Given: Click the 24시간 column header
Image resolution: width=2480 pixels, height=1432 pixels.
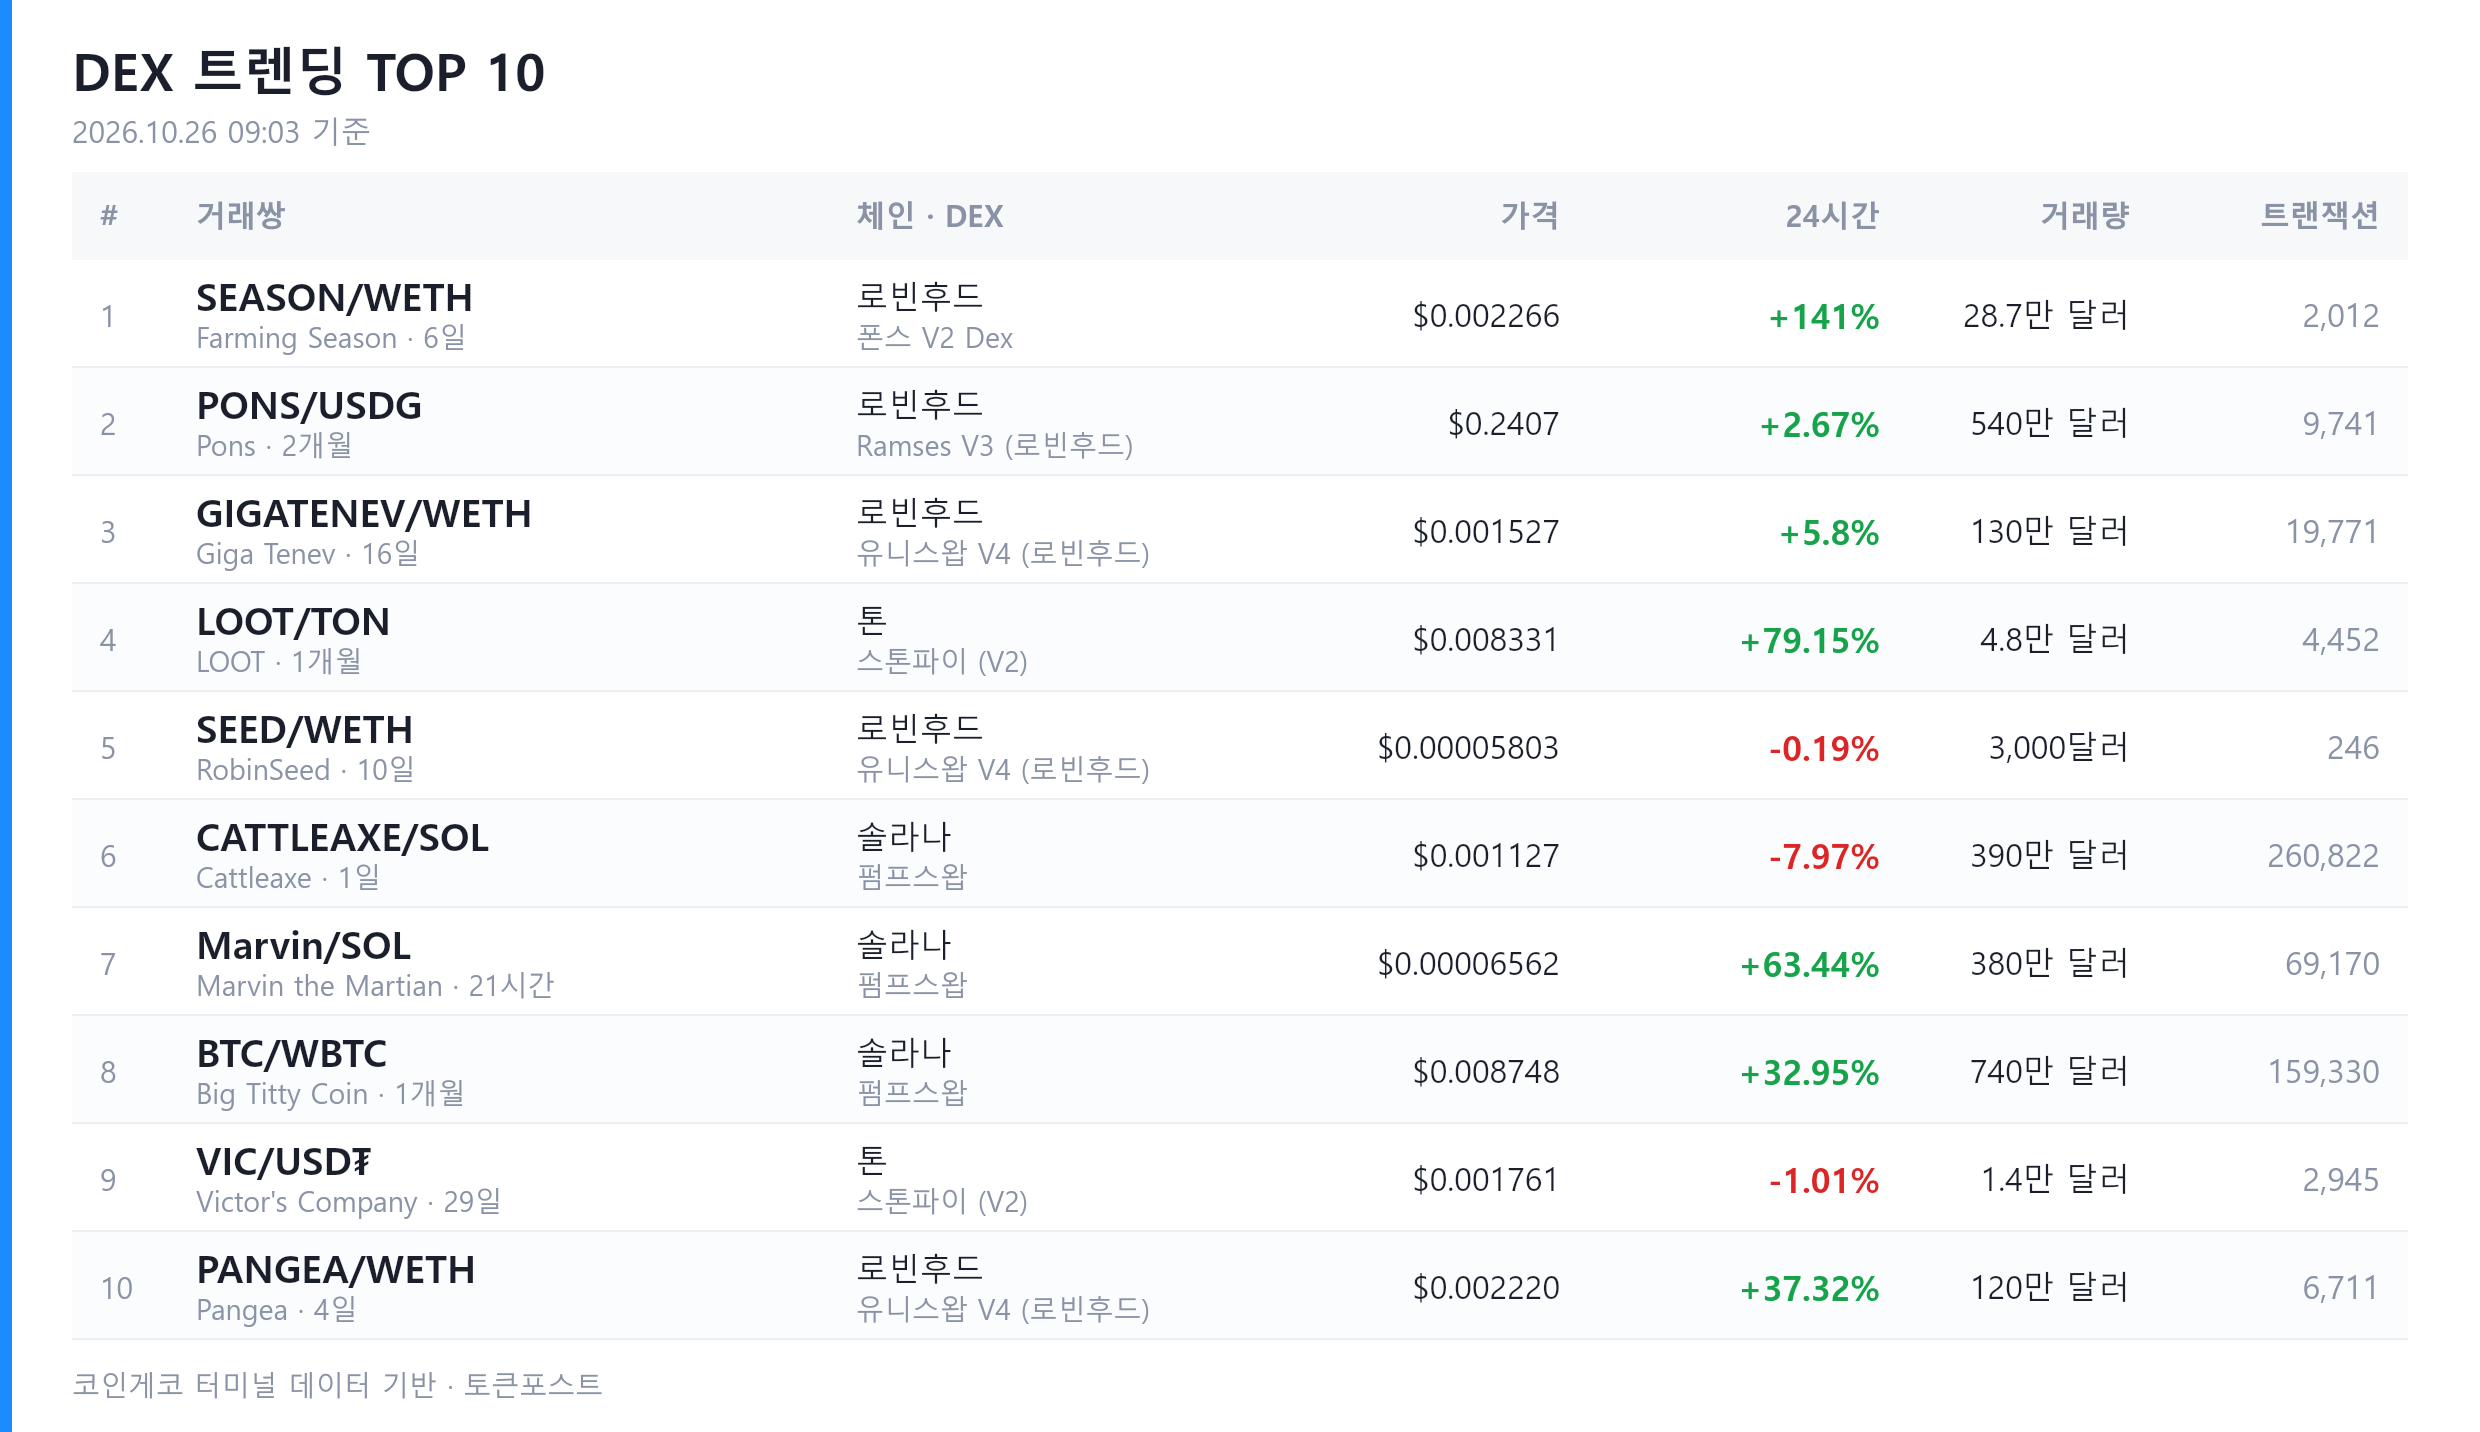Looking at the screenshot, I should (x=1833, y=215).
